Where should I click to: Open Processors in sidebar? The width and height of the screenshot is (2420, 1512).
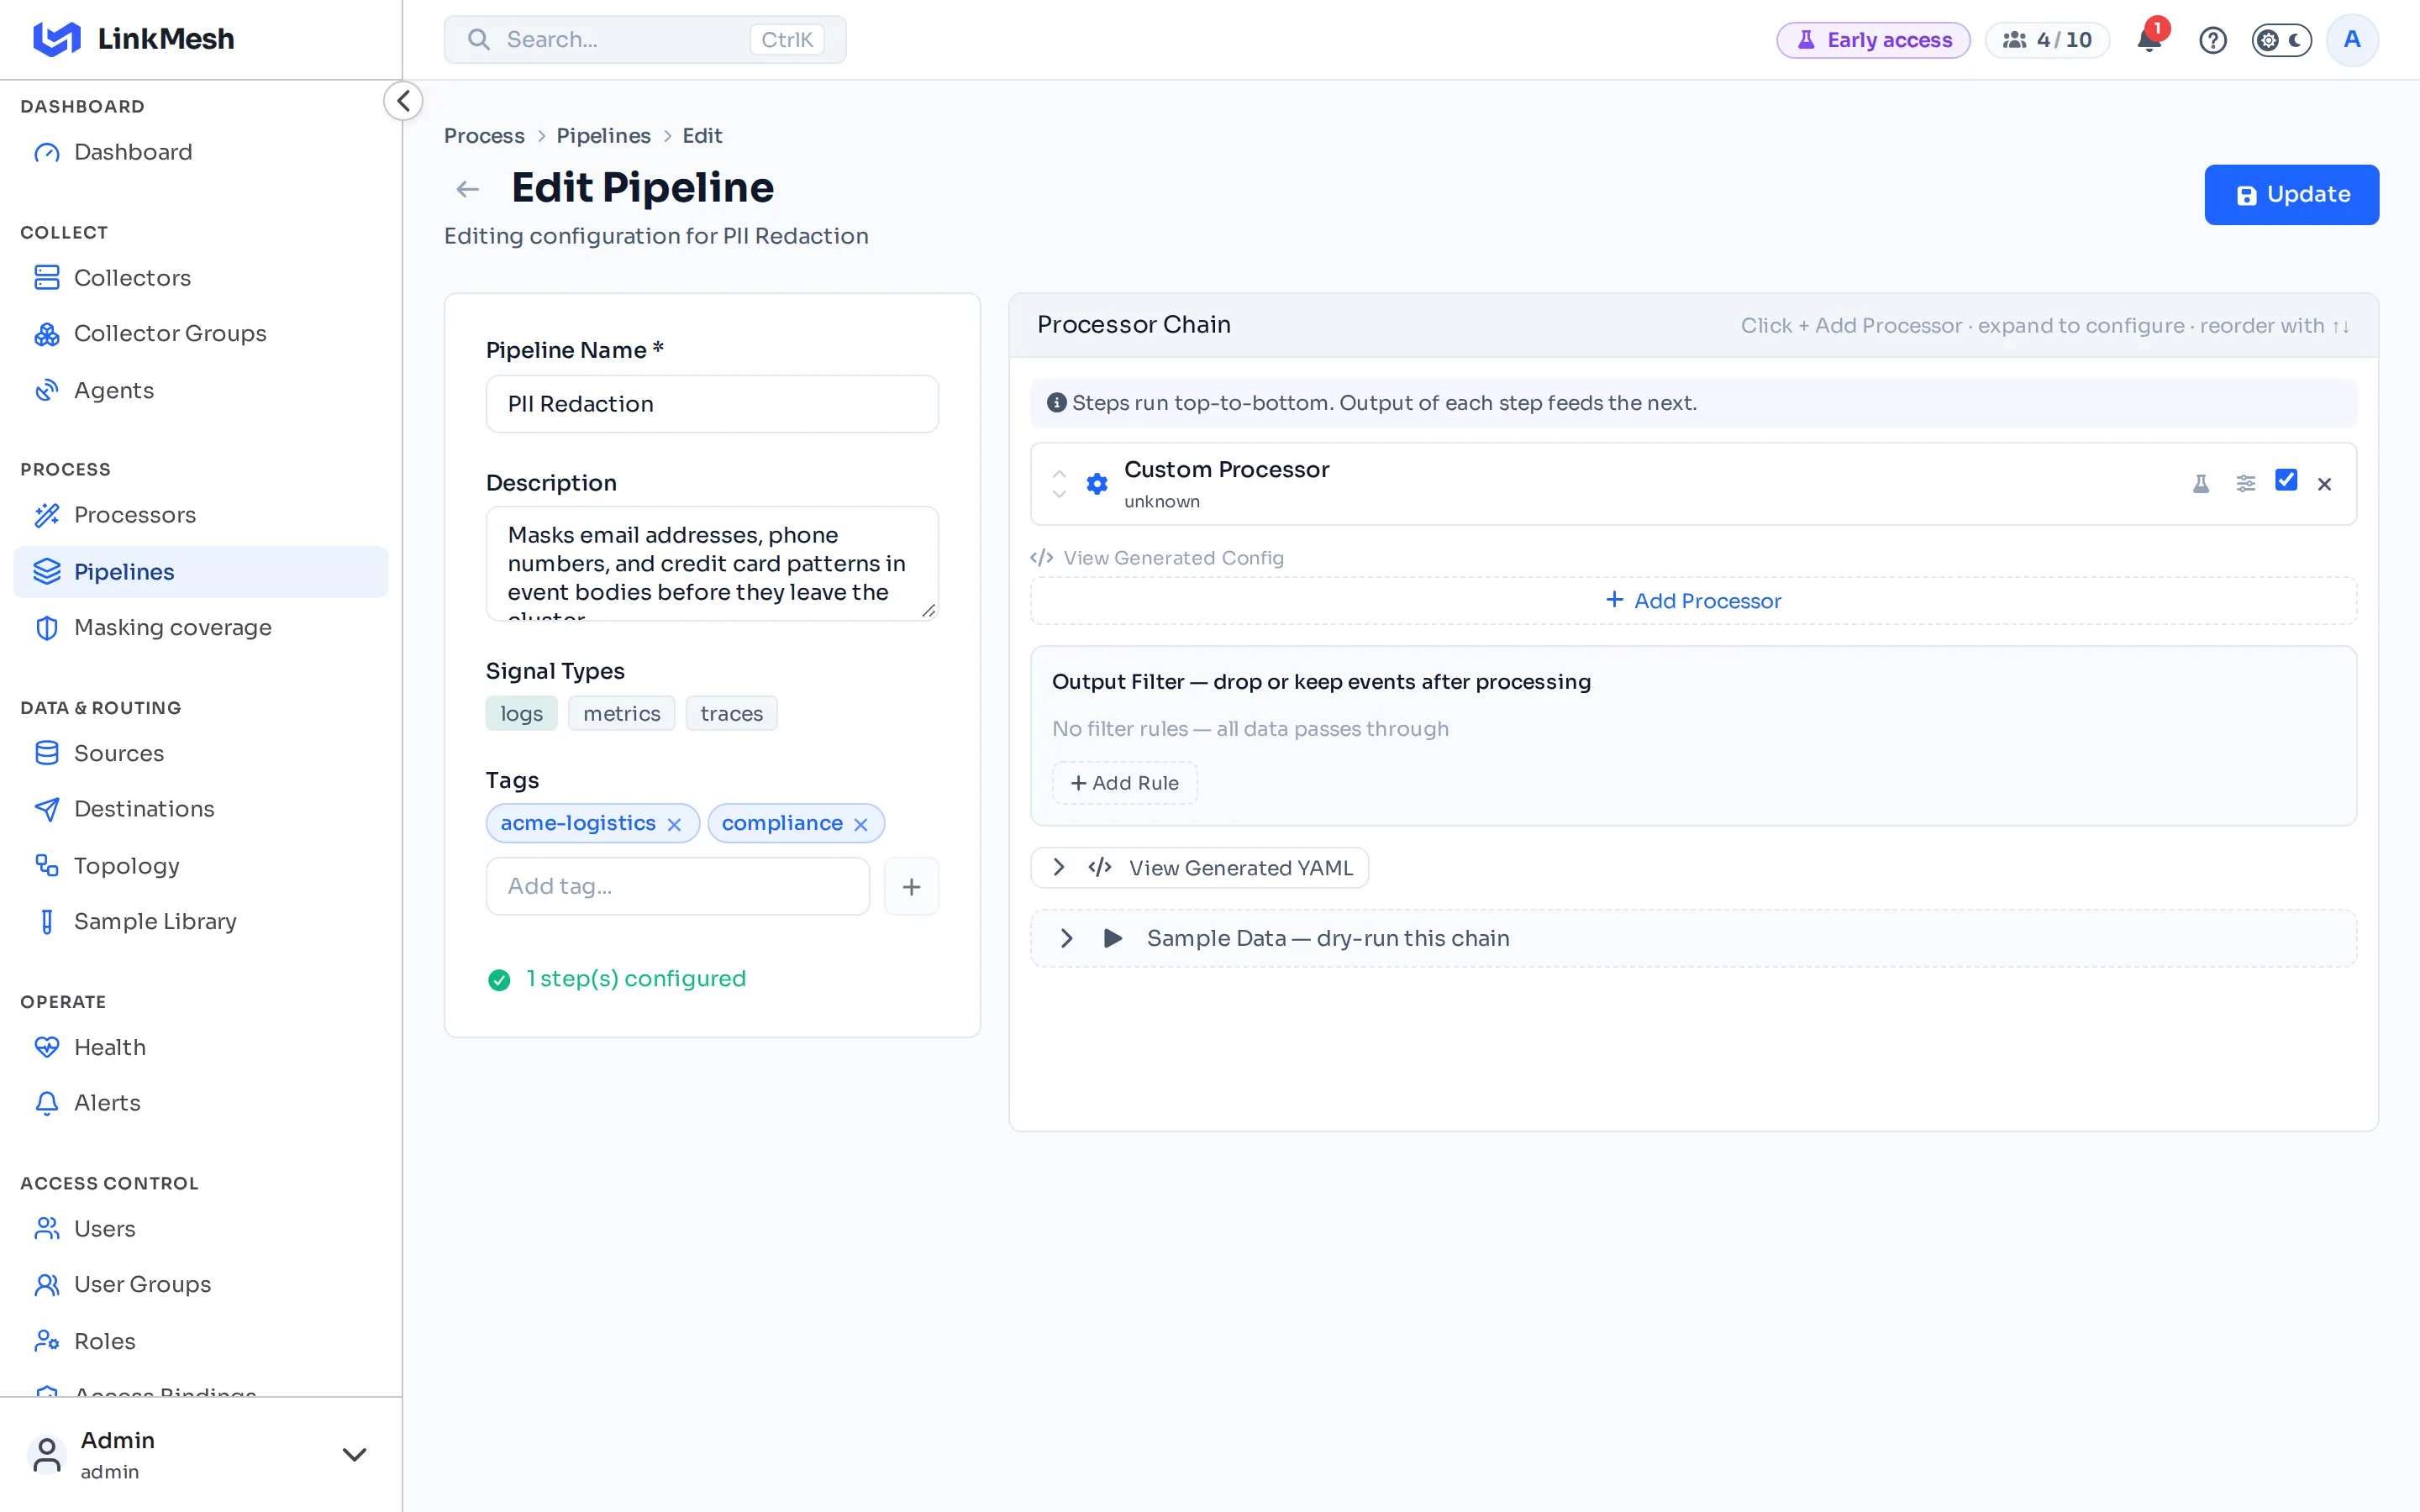click(x=201, y=515)
